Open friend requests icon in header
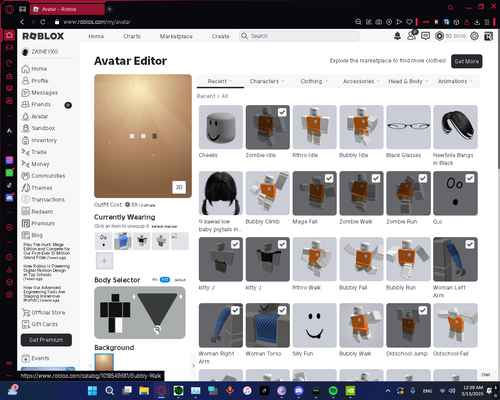 [412, 35]
